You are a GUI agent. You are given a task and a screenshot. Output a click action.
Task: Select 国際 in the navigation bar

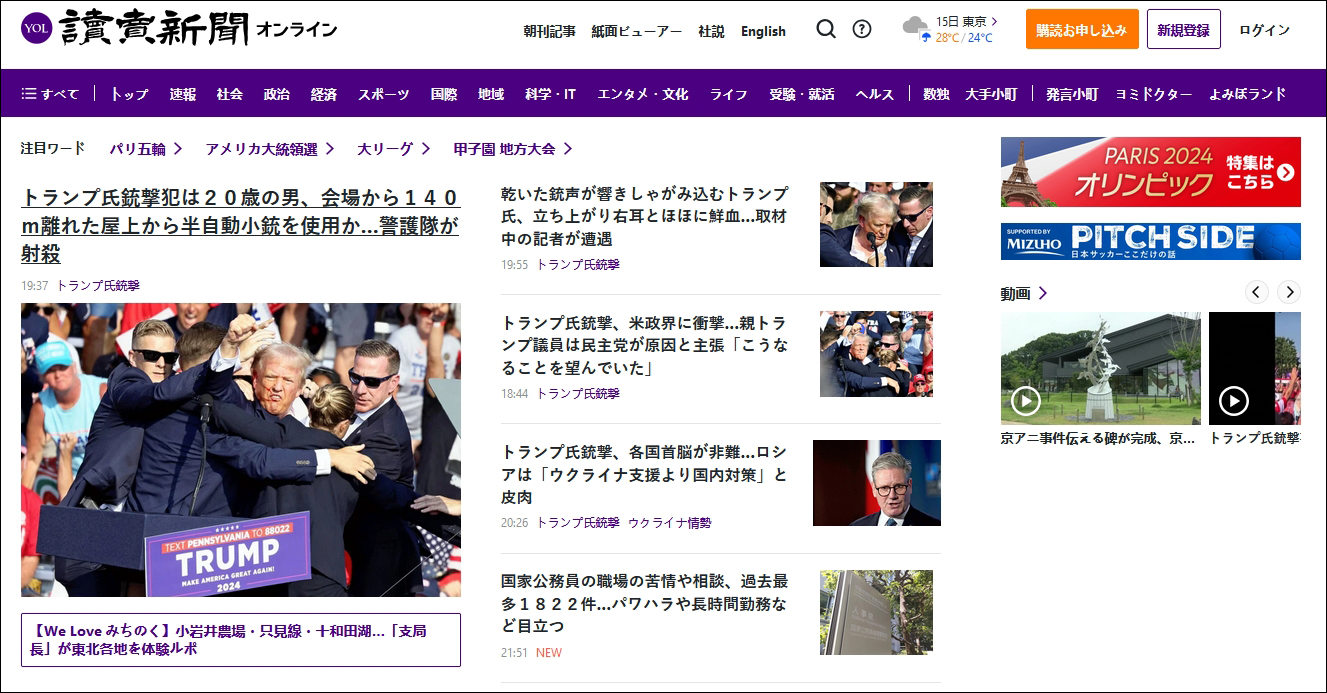(443, 94)
